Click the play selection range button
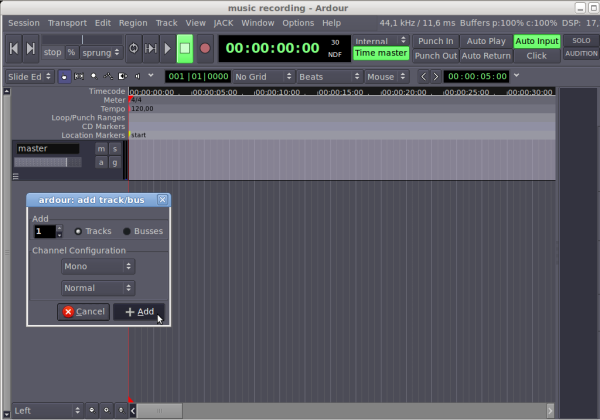The width and height of the screenshot is (600, 420). point(150,49)
